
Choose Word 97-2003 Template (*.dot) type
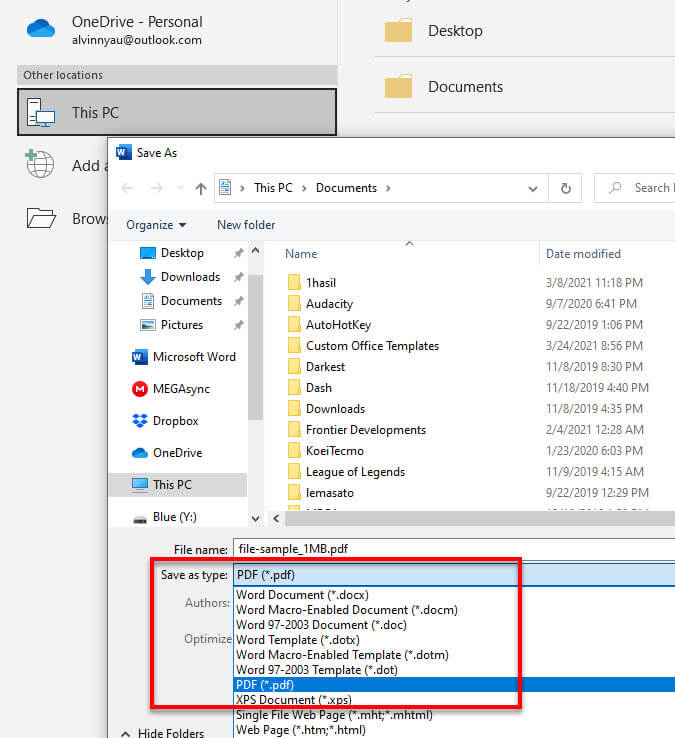click(454, 670)
